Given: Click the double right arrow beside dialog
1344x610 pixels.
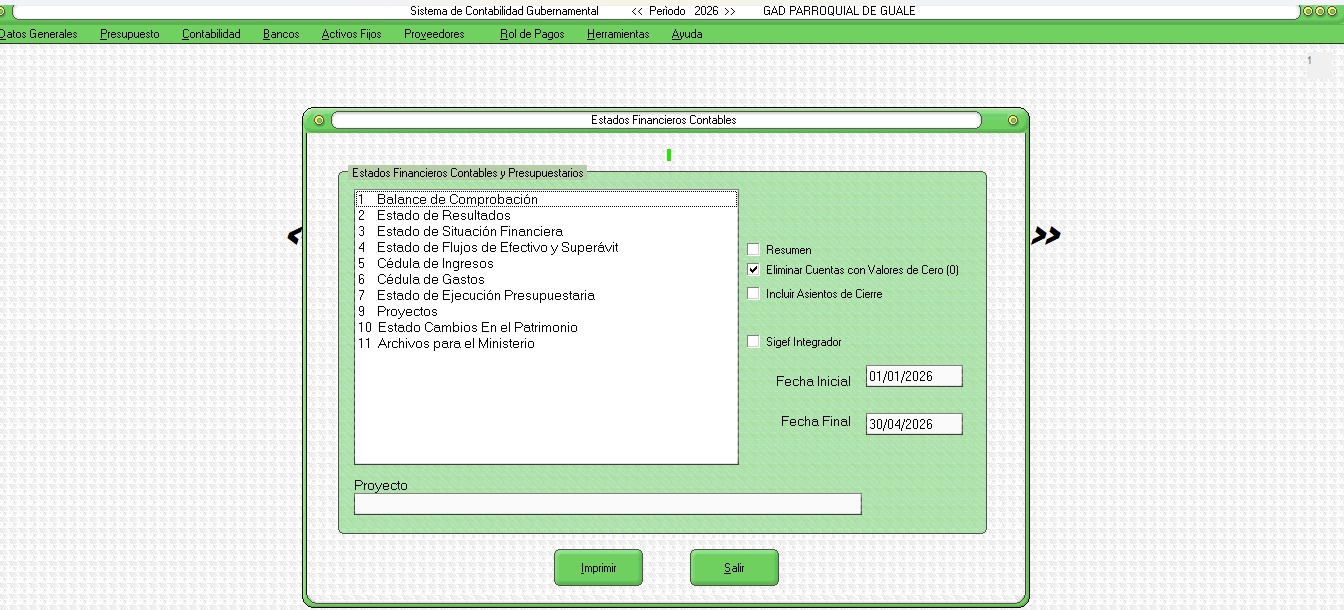Looking at the screenshot, I should pyautogui.click(x=1046, y=236).
